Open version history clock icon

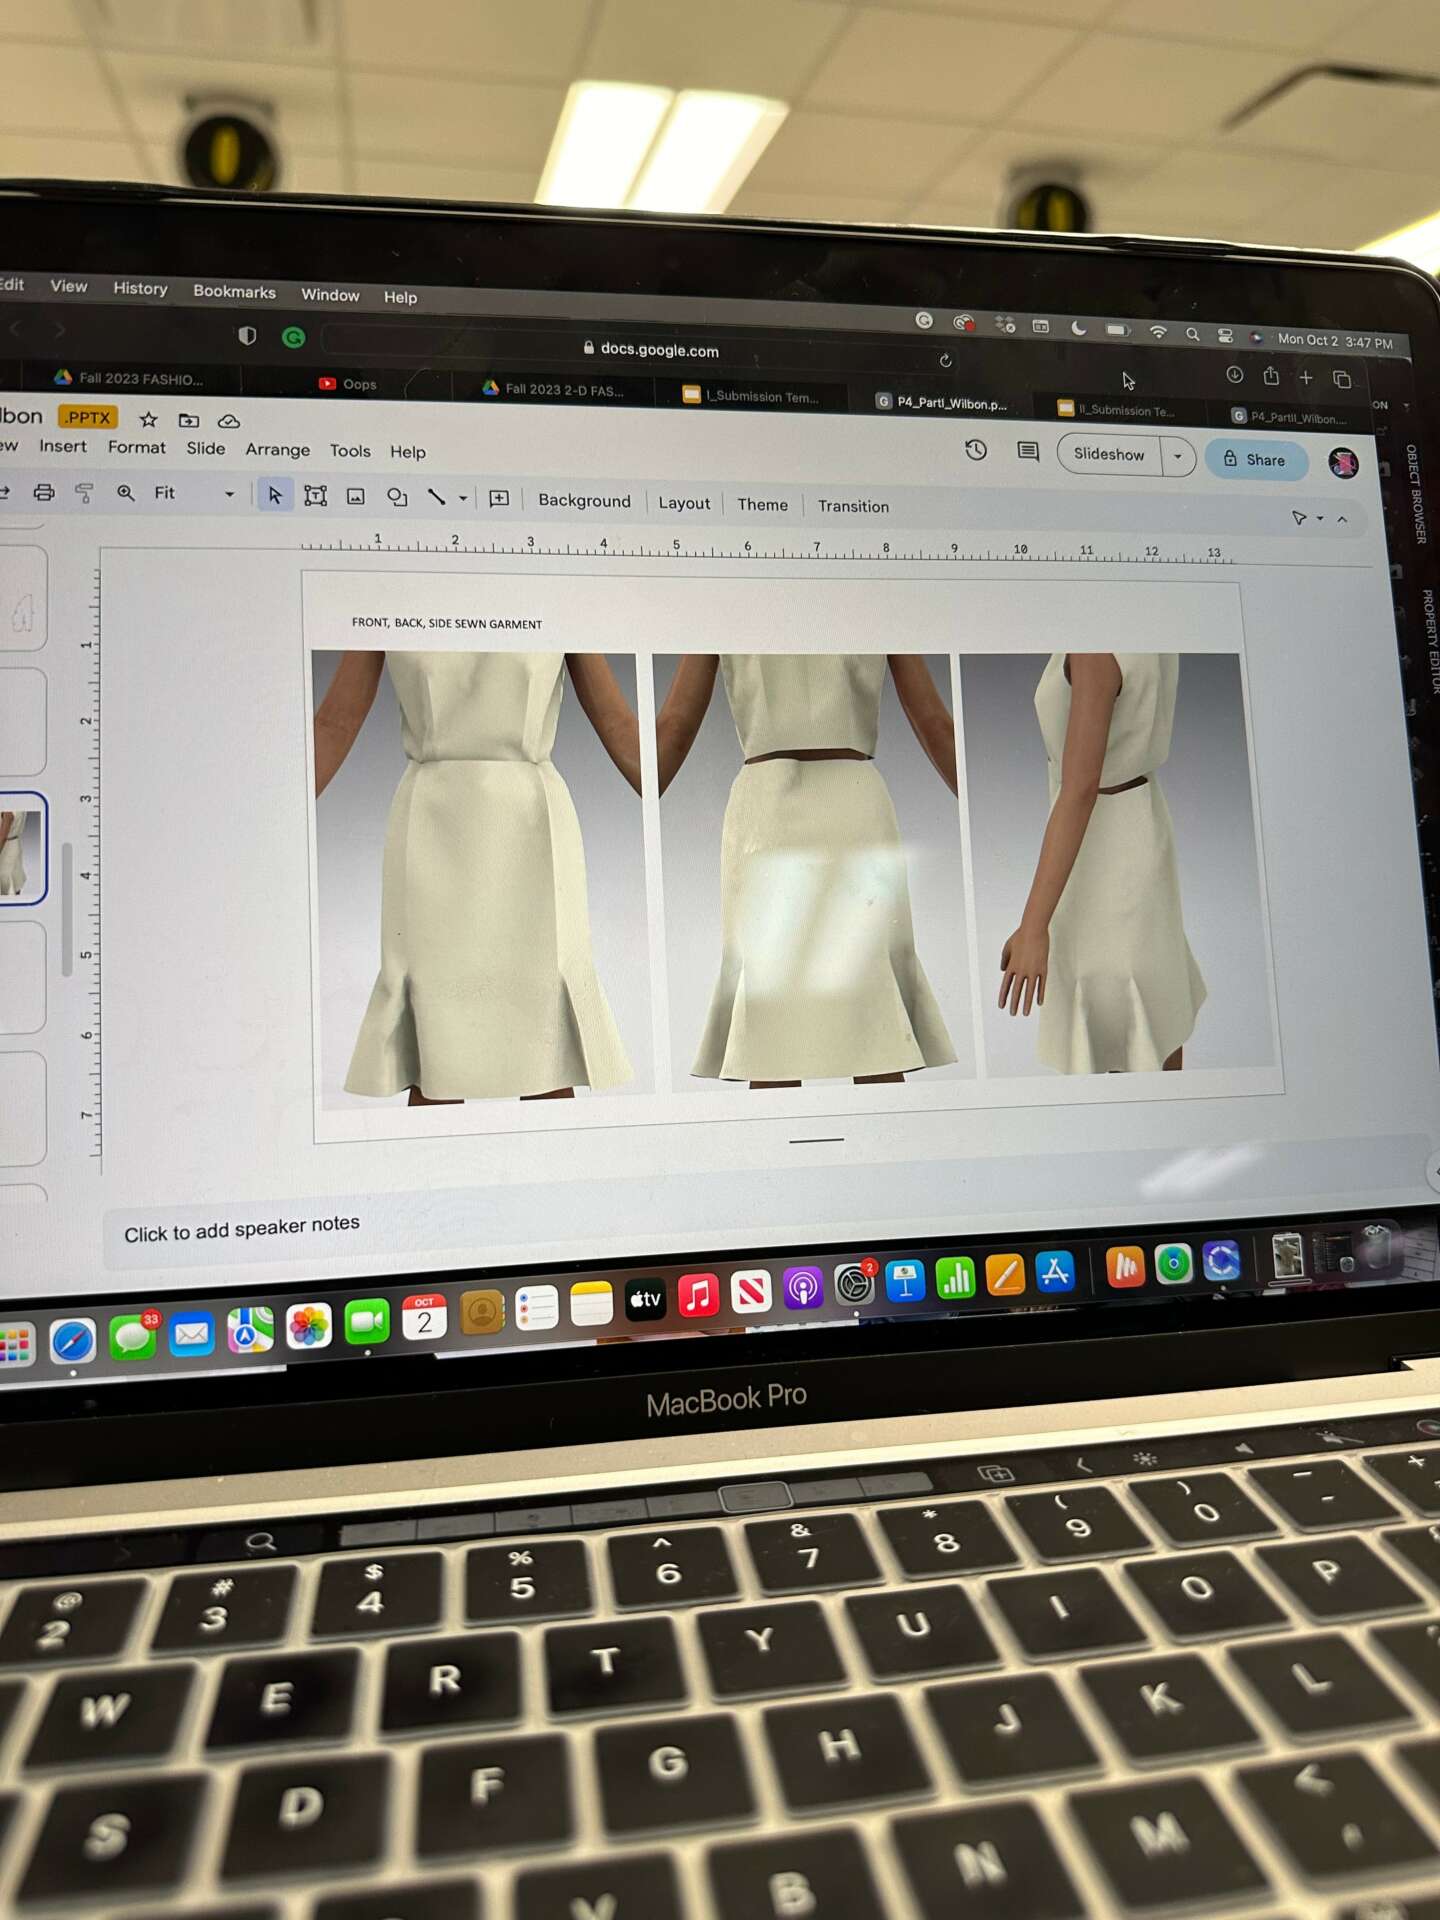[x=976, y=450]
